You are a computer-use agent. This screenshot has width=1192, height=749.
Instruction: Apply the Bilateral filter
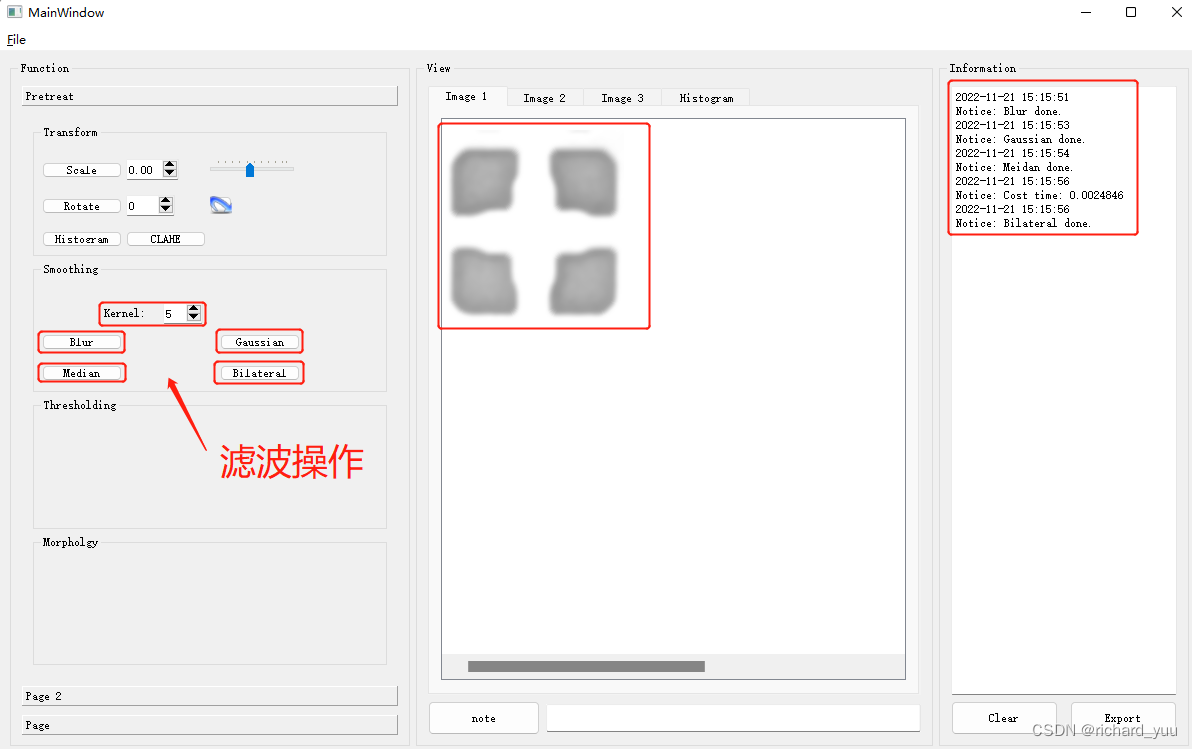(x=259, y=373)
